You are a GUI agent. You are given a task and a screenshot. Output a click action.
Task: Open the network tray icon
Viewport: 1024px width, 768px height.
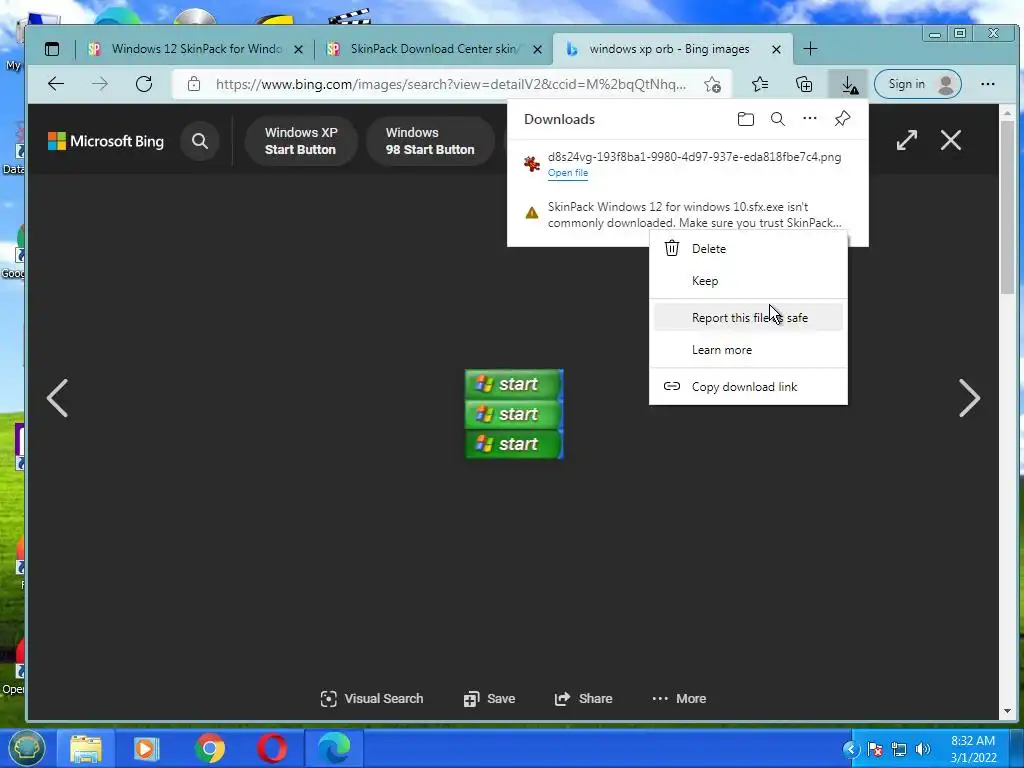[x=899, y=749]
